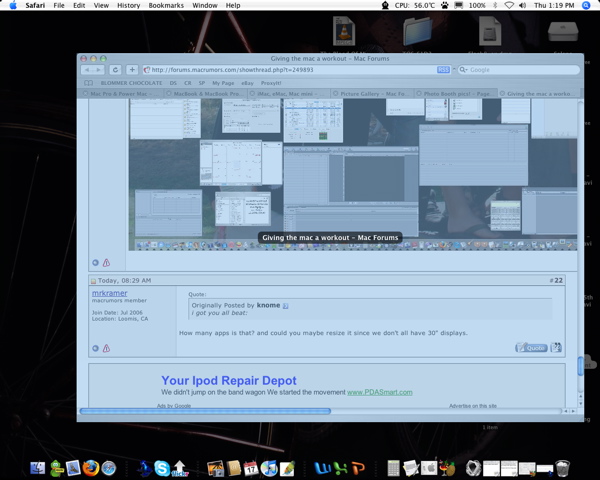Switch to 'Photo Booth pics!' tab
Image resolution: width=600 pixels, height=480 pixels.
[456, 93]
